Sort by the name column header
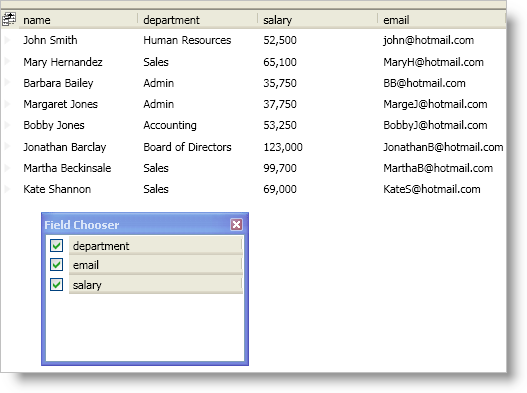Viewport: 527px width, 393px height. [x=78, y=20]
